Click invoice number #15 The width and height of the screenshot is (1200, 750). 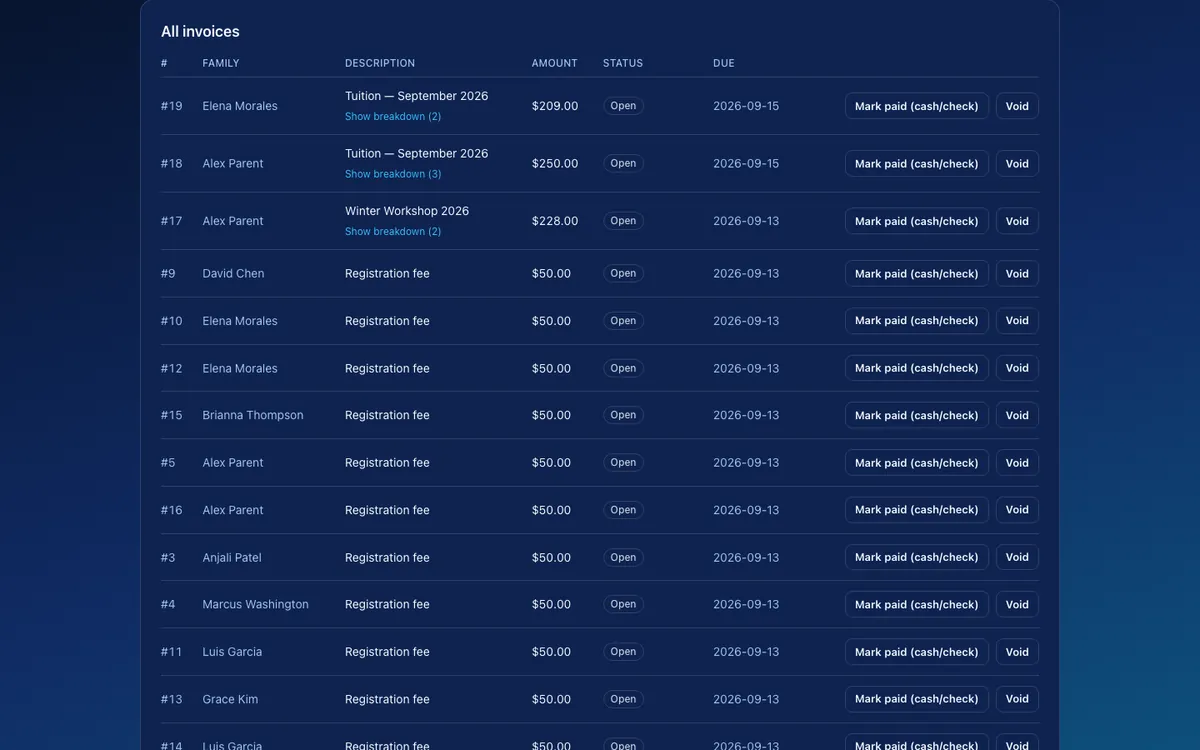(x=172, y=415)
